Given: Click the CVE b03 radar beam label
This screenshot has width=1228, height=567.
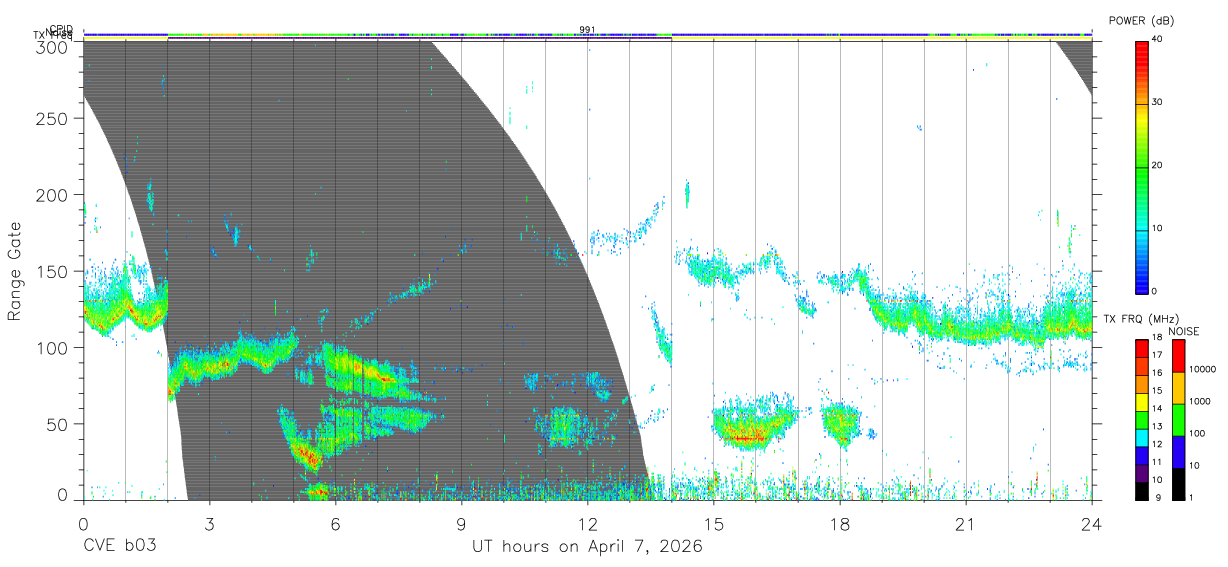Looking at the screenshot, I should coord(119,548).
